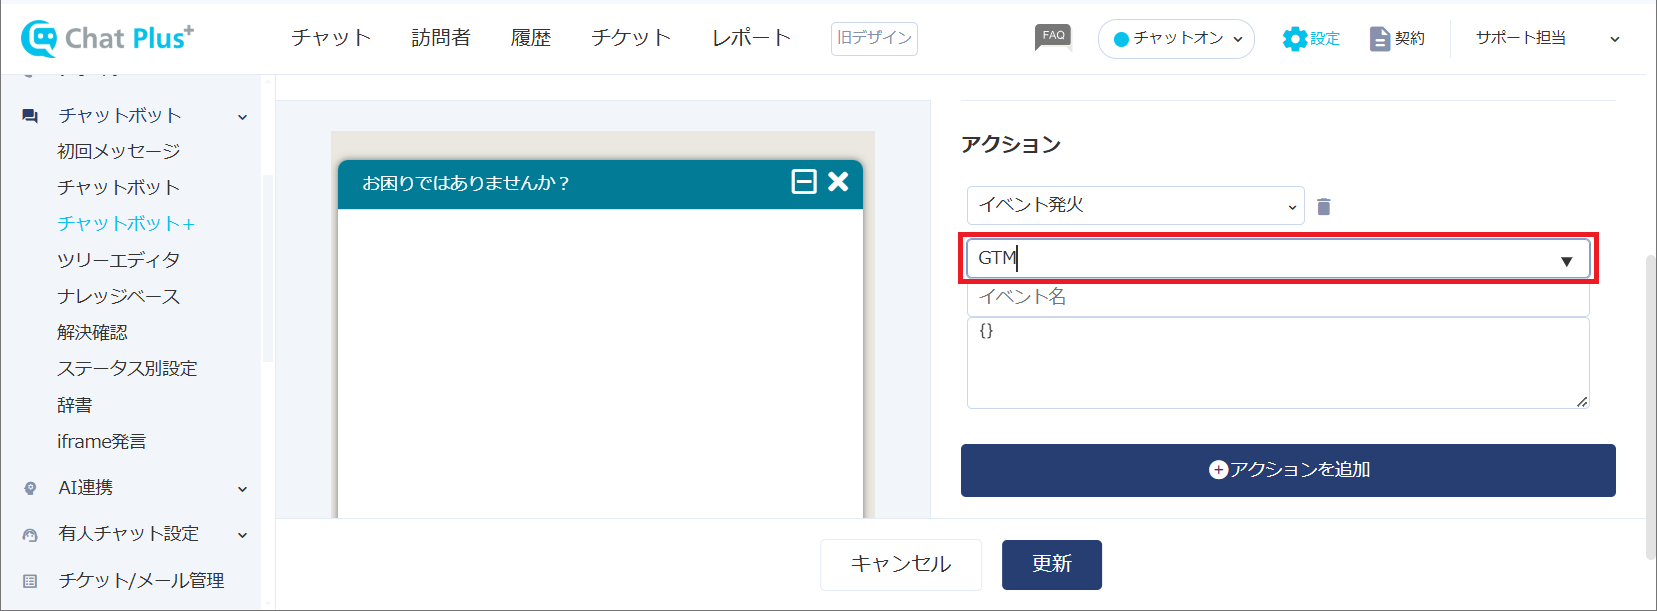Open the イベント発火 action type dropdown

pos(1135,205)
